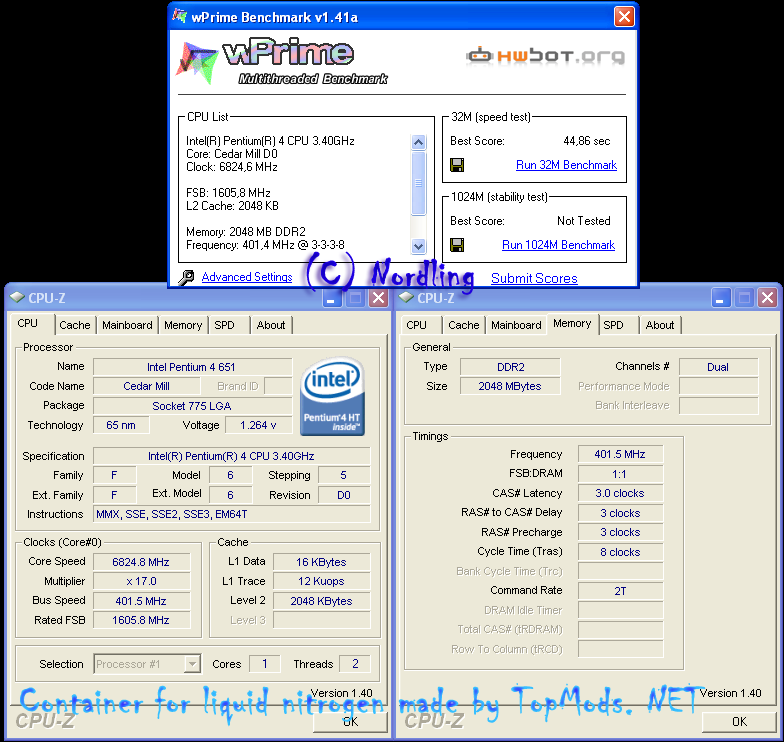Viewport: 784px width, 742px height.
Task: Click OK in the left CPU-Z window
Action: 350,722
